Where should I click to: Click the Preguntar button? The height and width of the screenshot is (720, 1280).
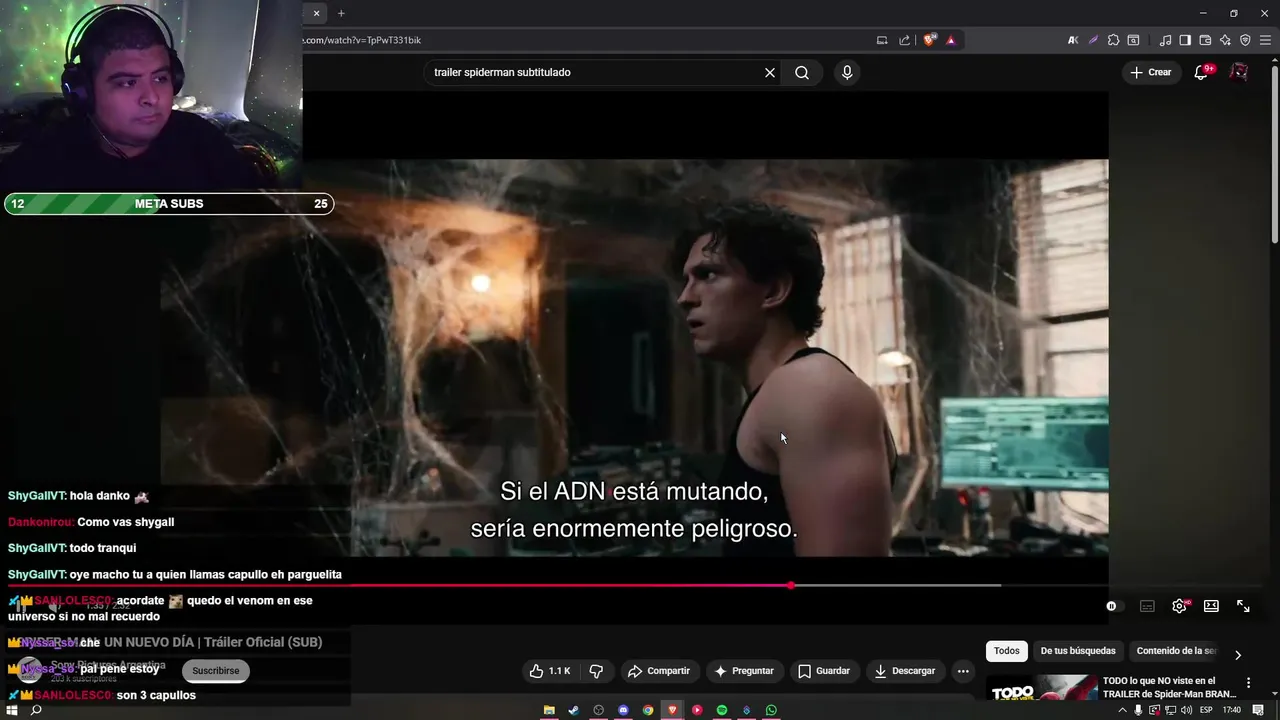pos(744,671)
